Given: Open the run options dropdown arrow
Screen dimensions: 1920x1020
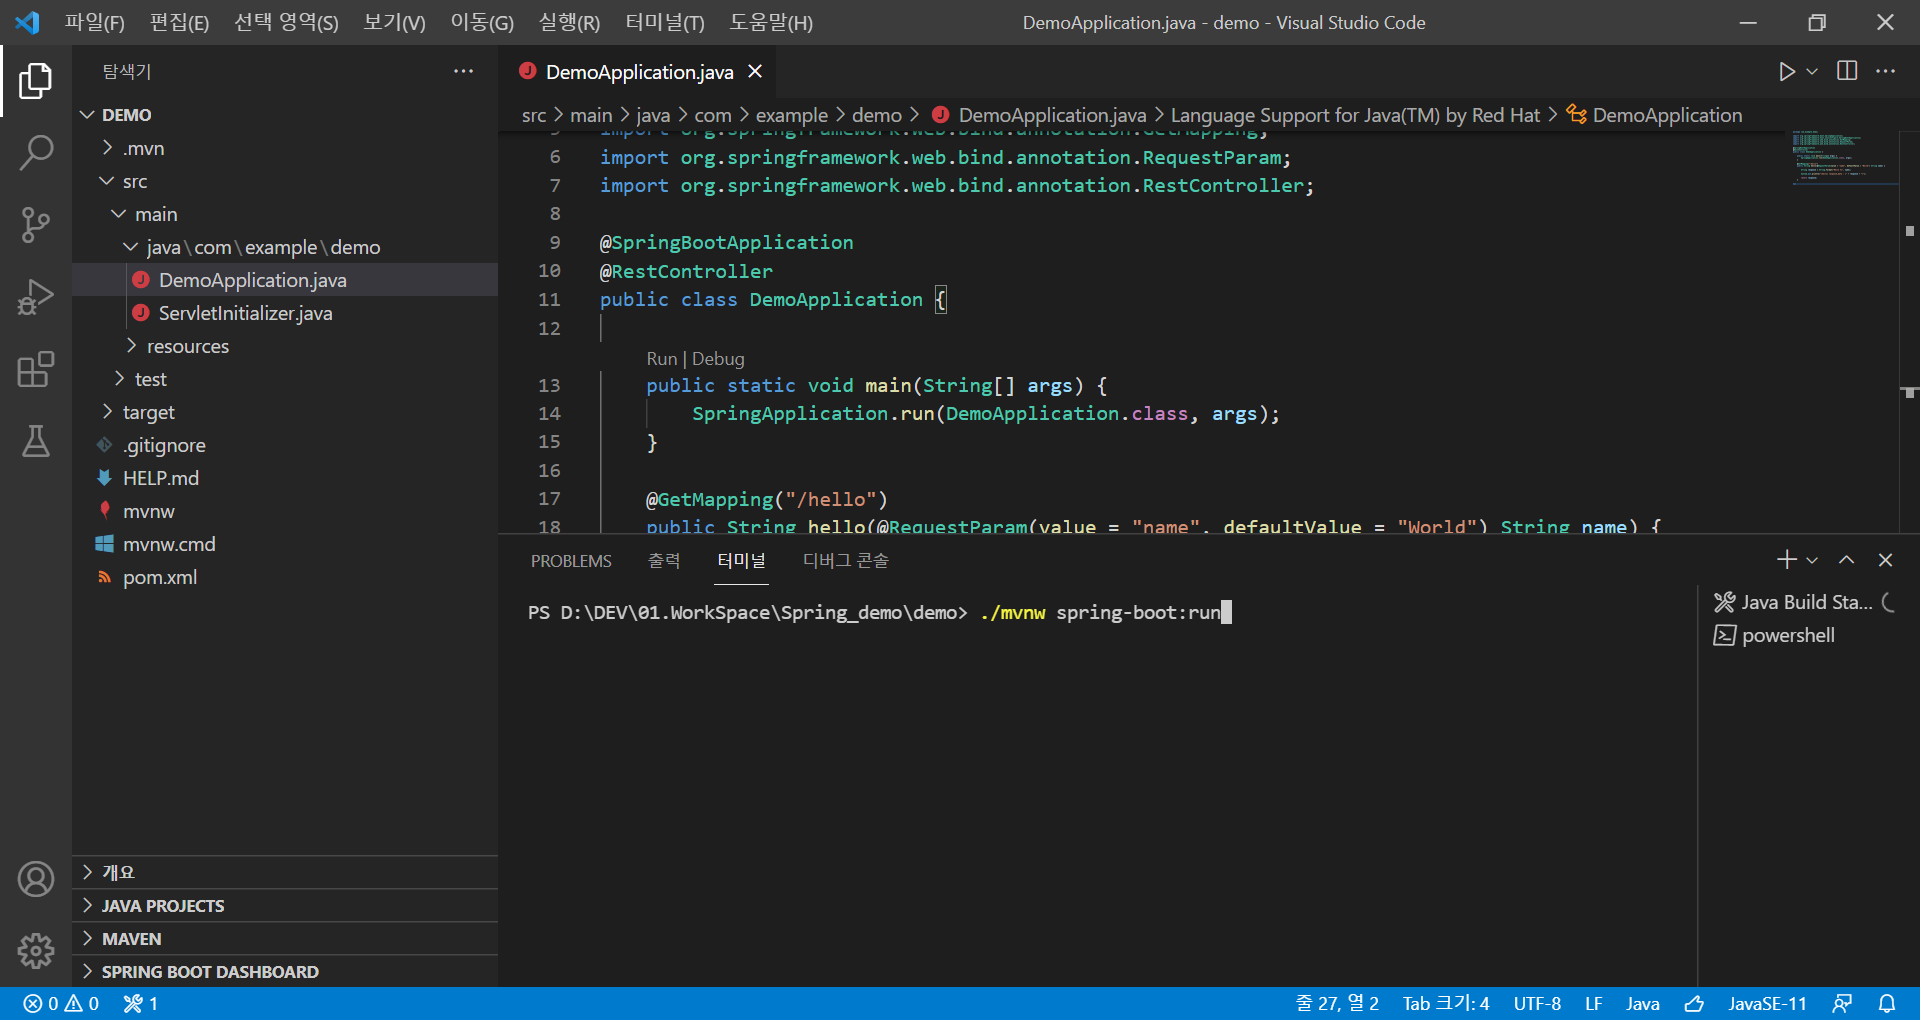Looking at the screenshot, I should [1812, 72].
